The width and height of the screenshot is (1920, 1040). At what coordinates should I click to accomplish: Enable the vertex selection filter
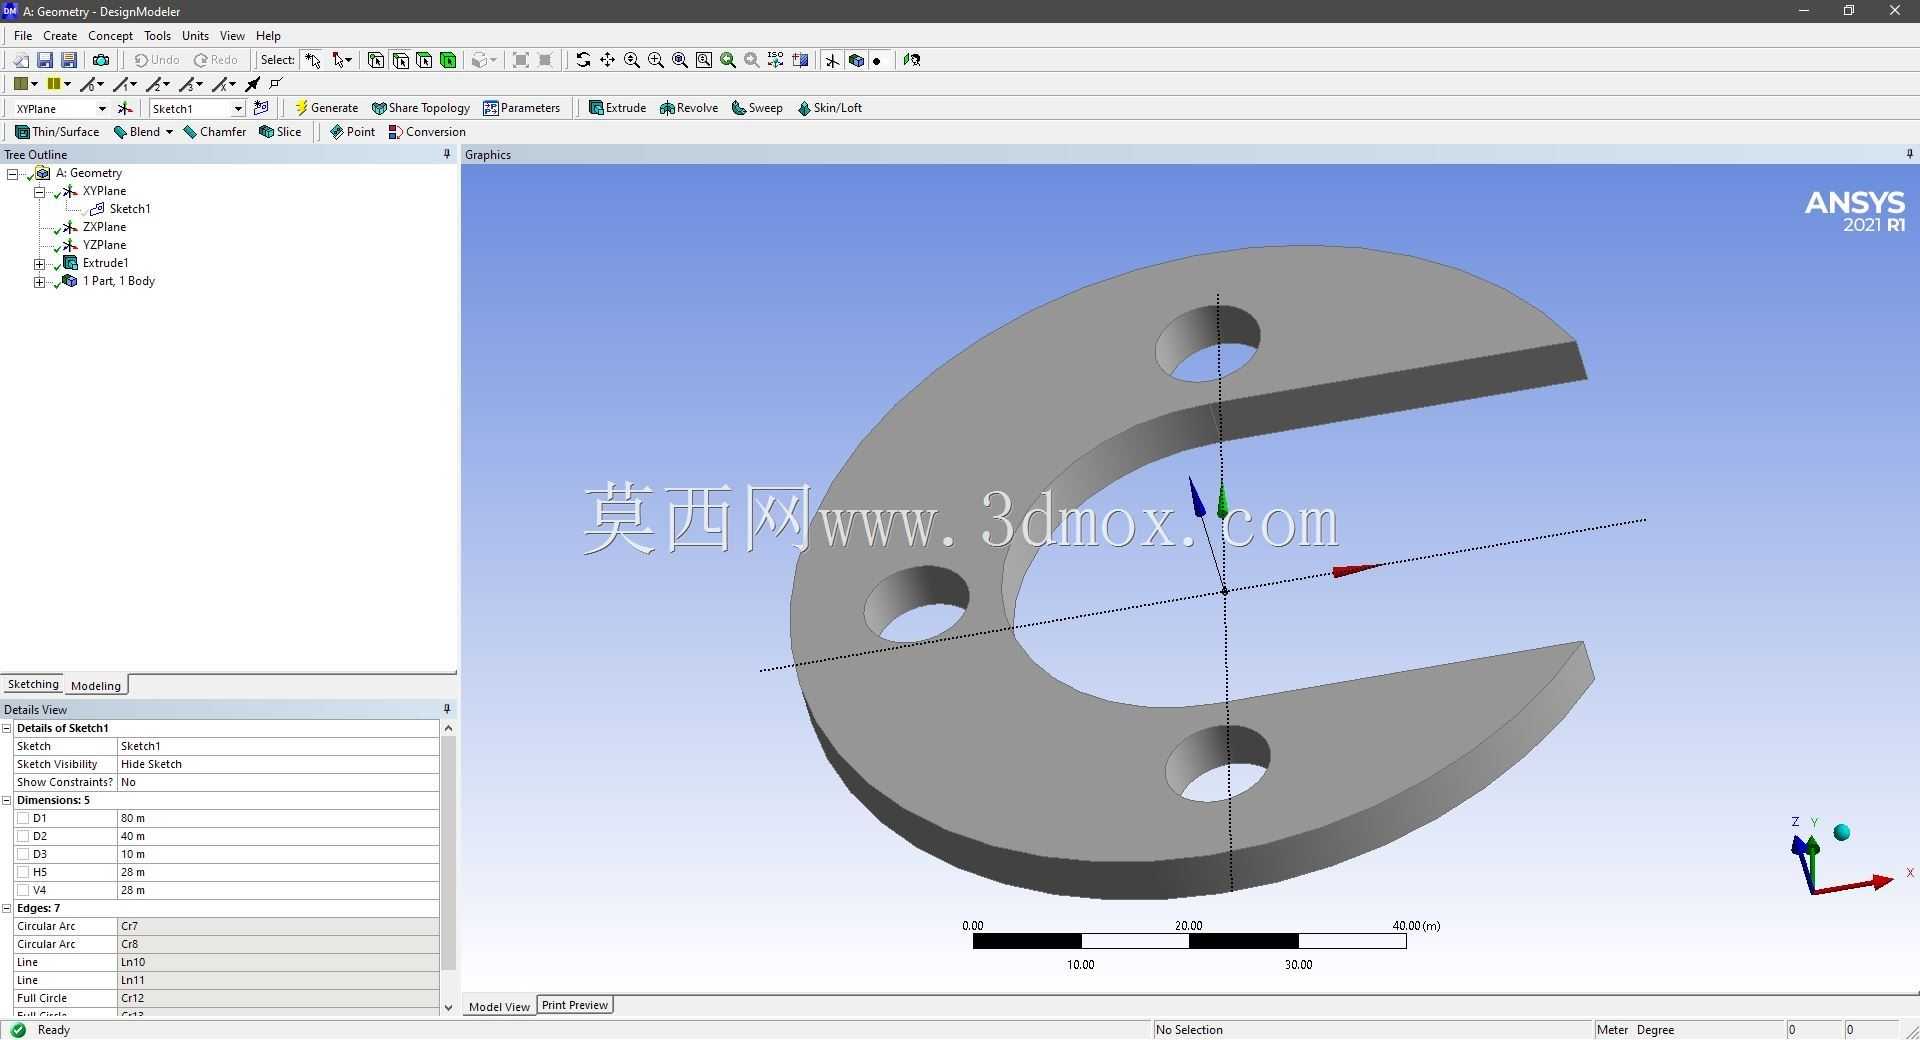(375, 60)
